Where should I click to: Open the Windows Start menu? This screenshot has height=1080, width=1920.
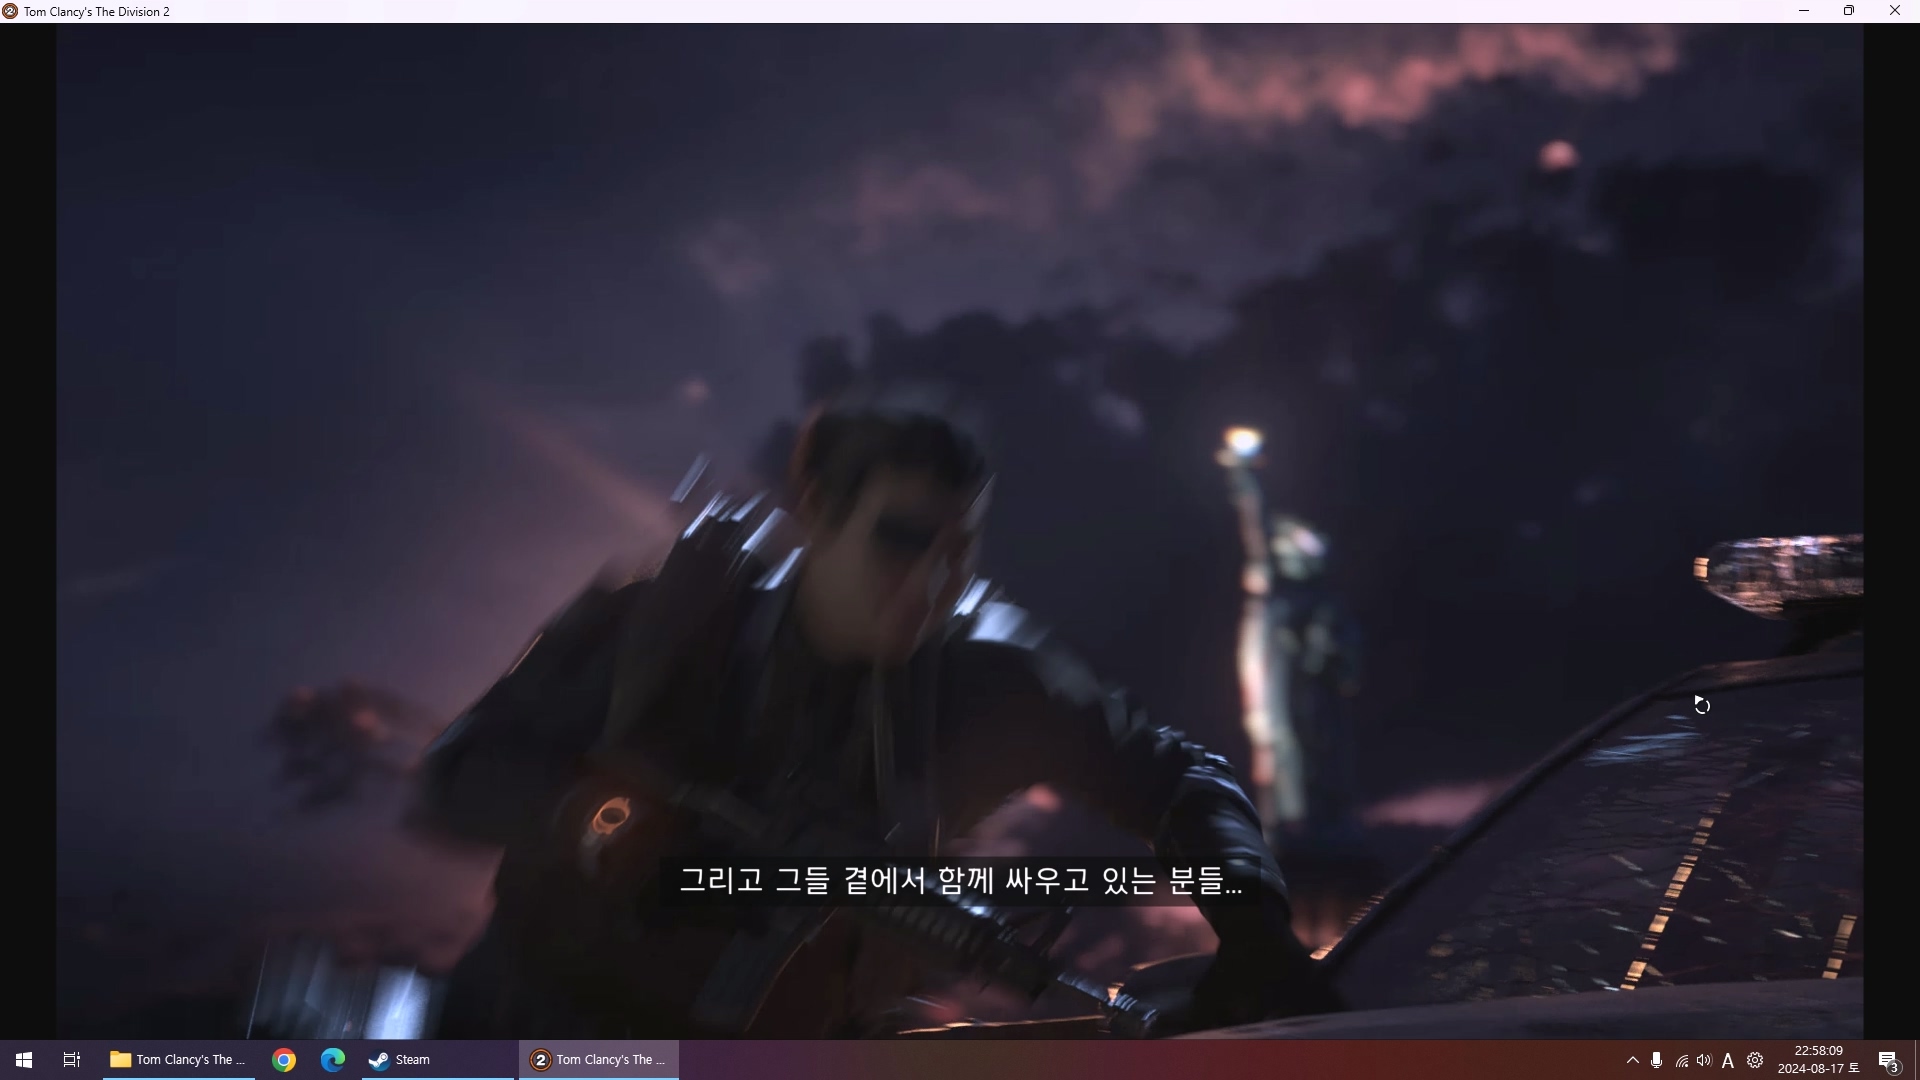click(x=24, y=1060)
